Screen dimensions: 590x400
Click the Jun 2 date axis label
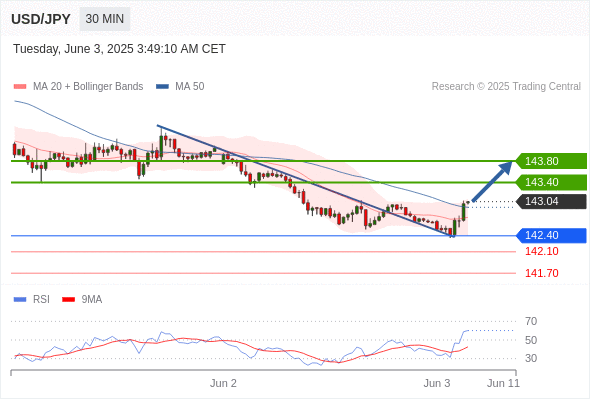coord(223,383)
